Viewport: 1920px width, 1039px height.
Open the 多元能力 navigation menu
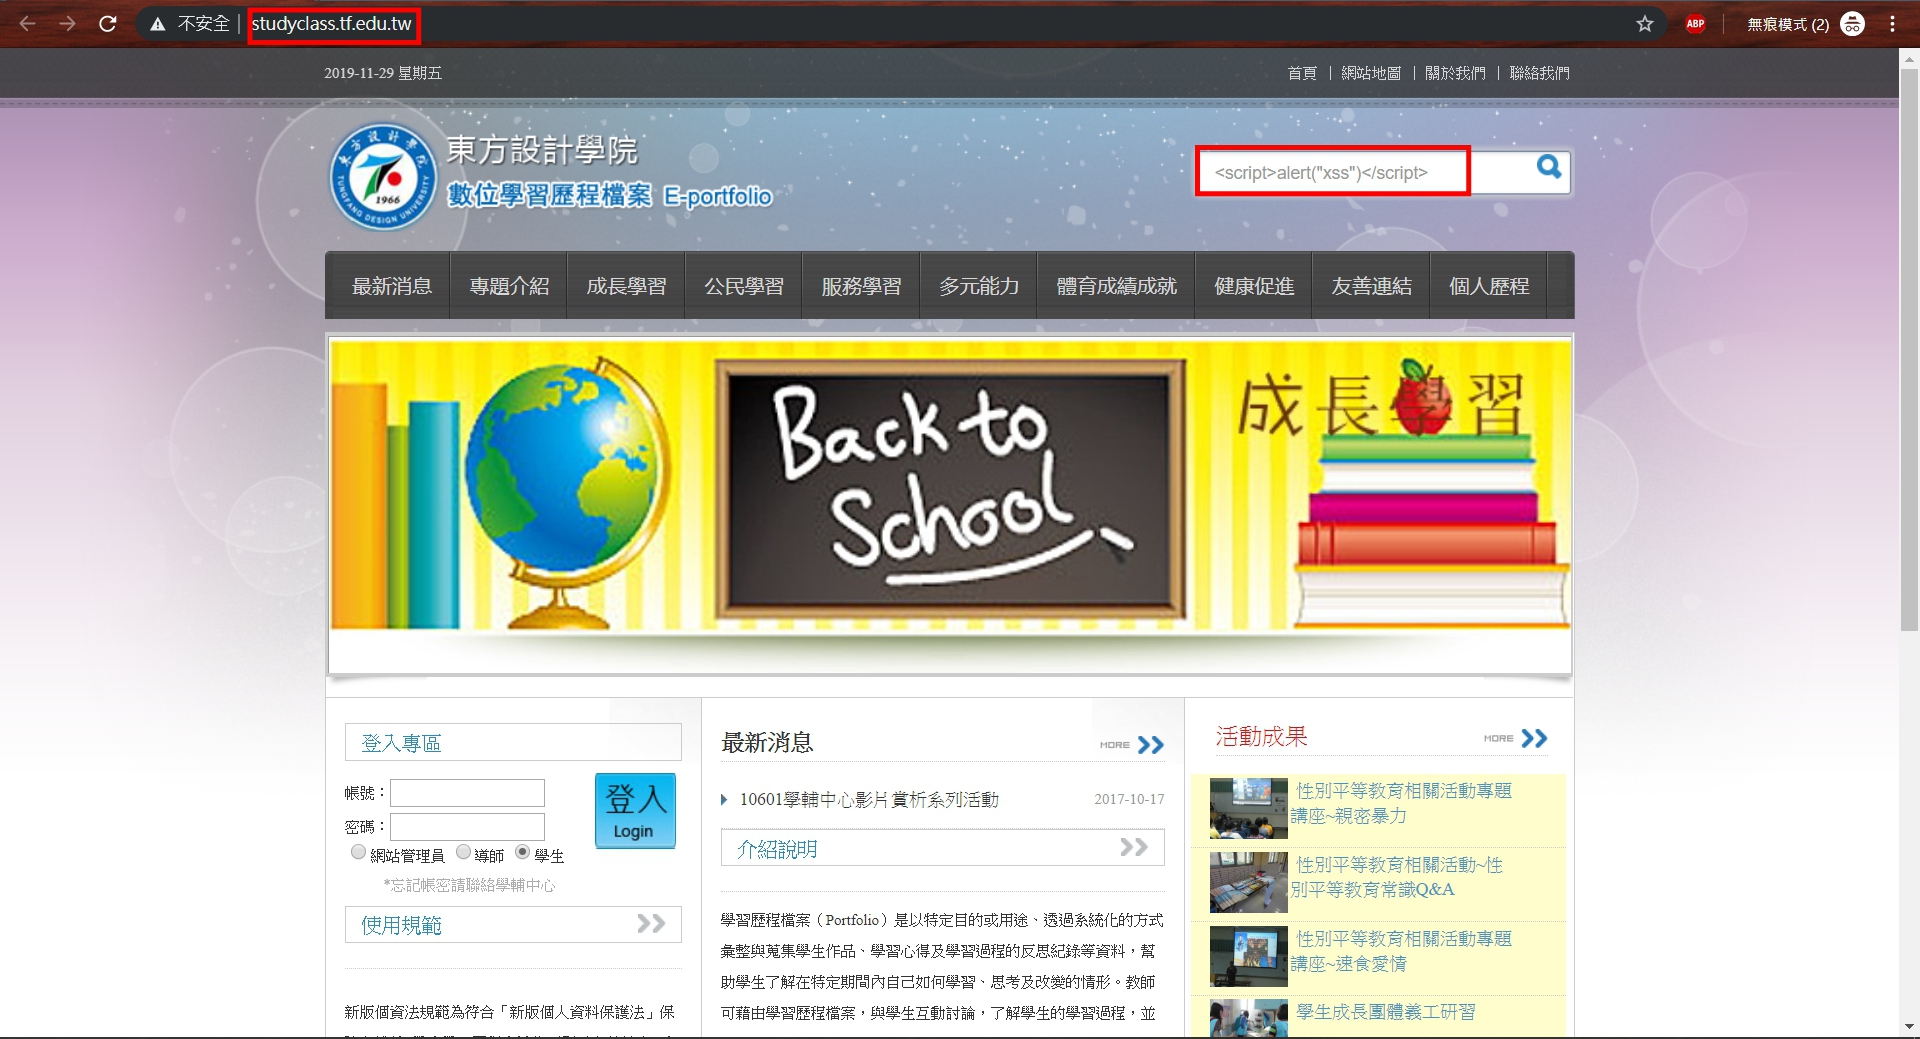(979, 287)
